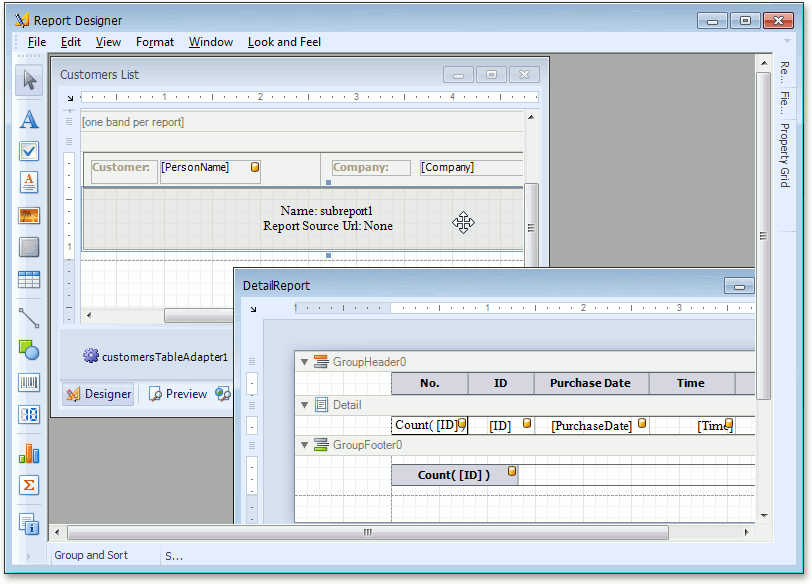Image resolution: width=812 pixels, height=584 pixels.
Task: Select the Line drawing tool
Action: 29,318
